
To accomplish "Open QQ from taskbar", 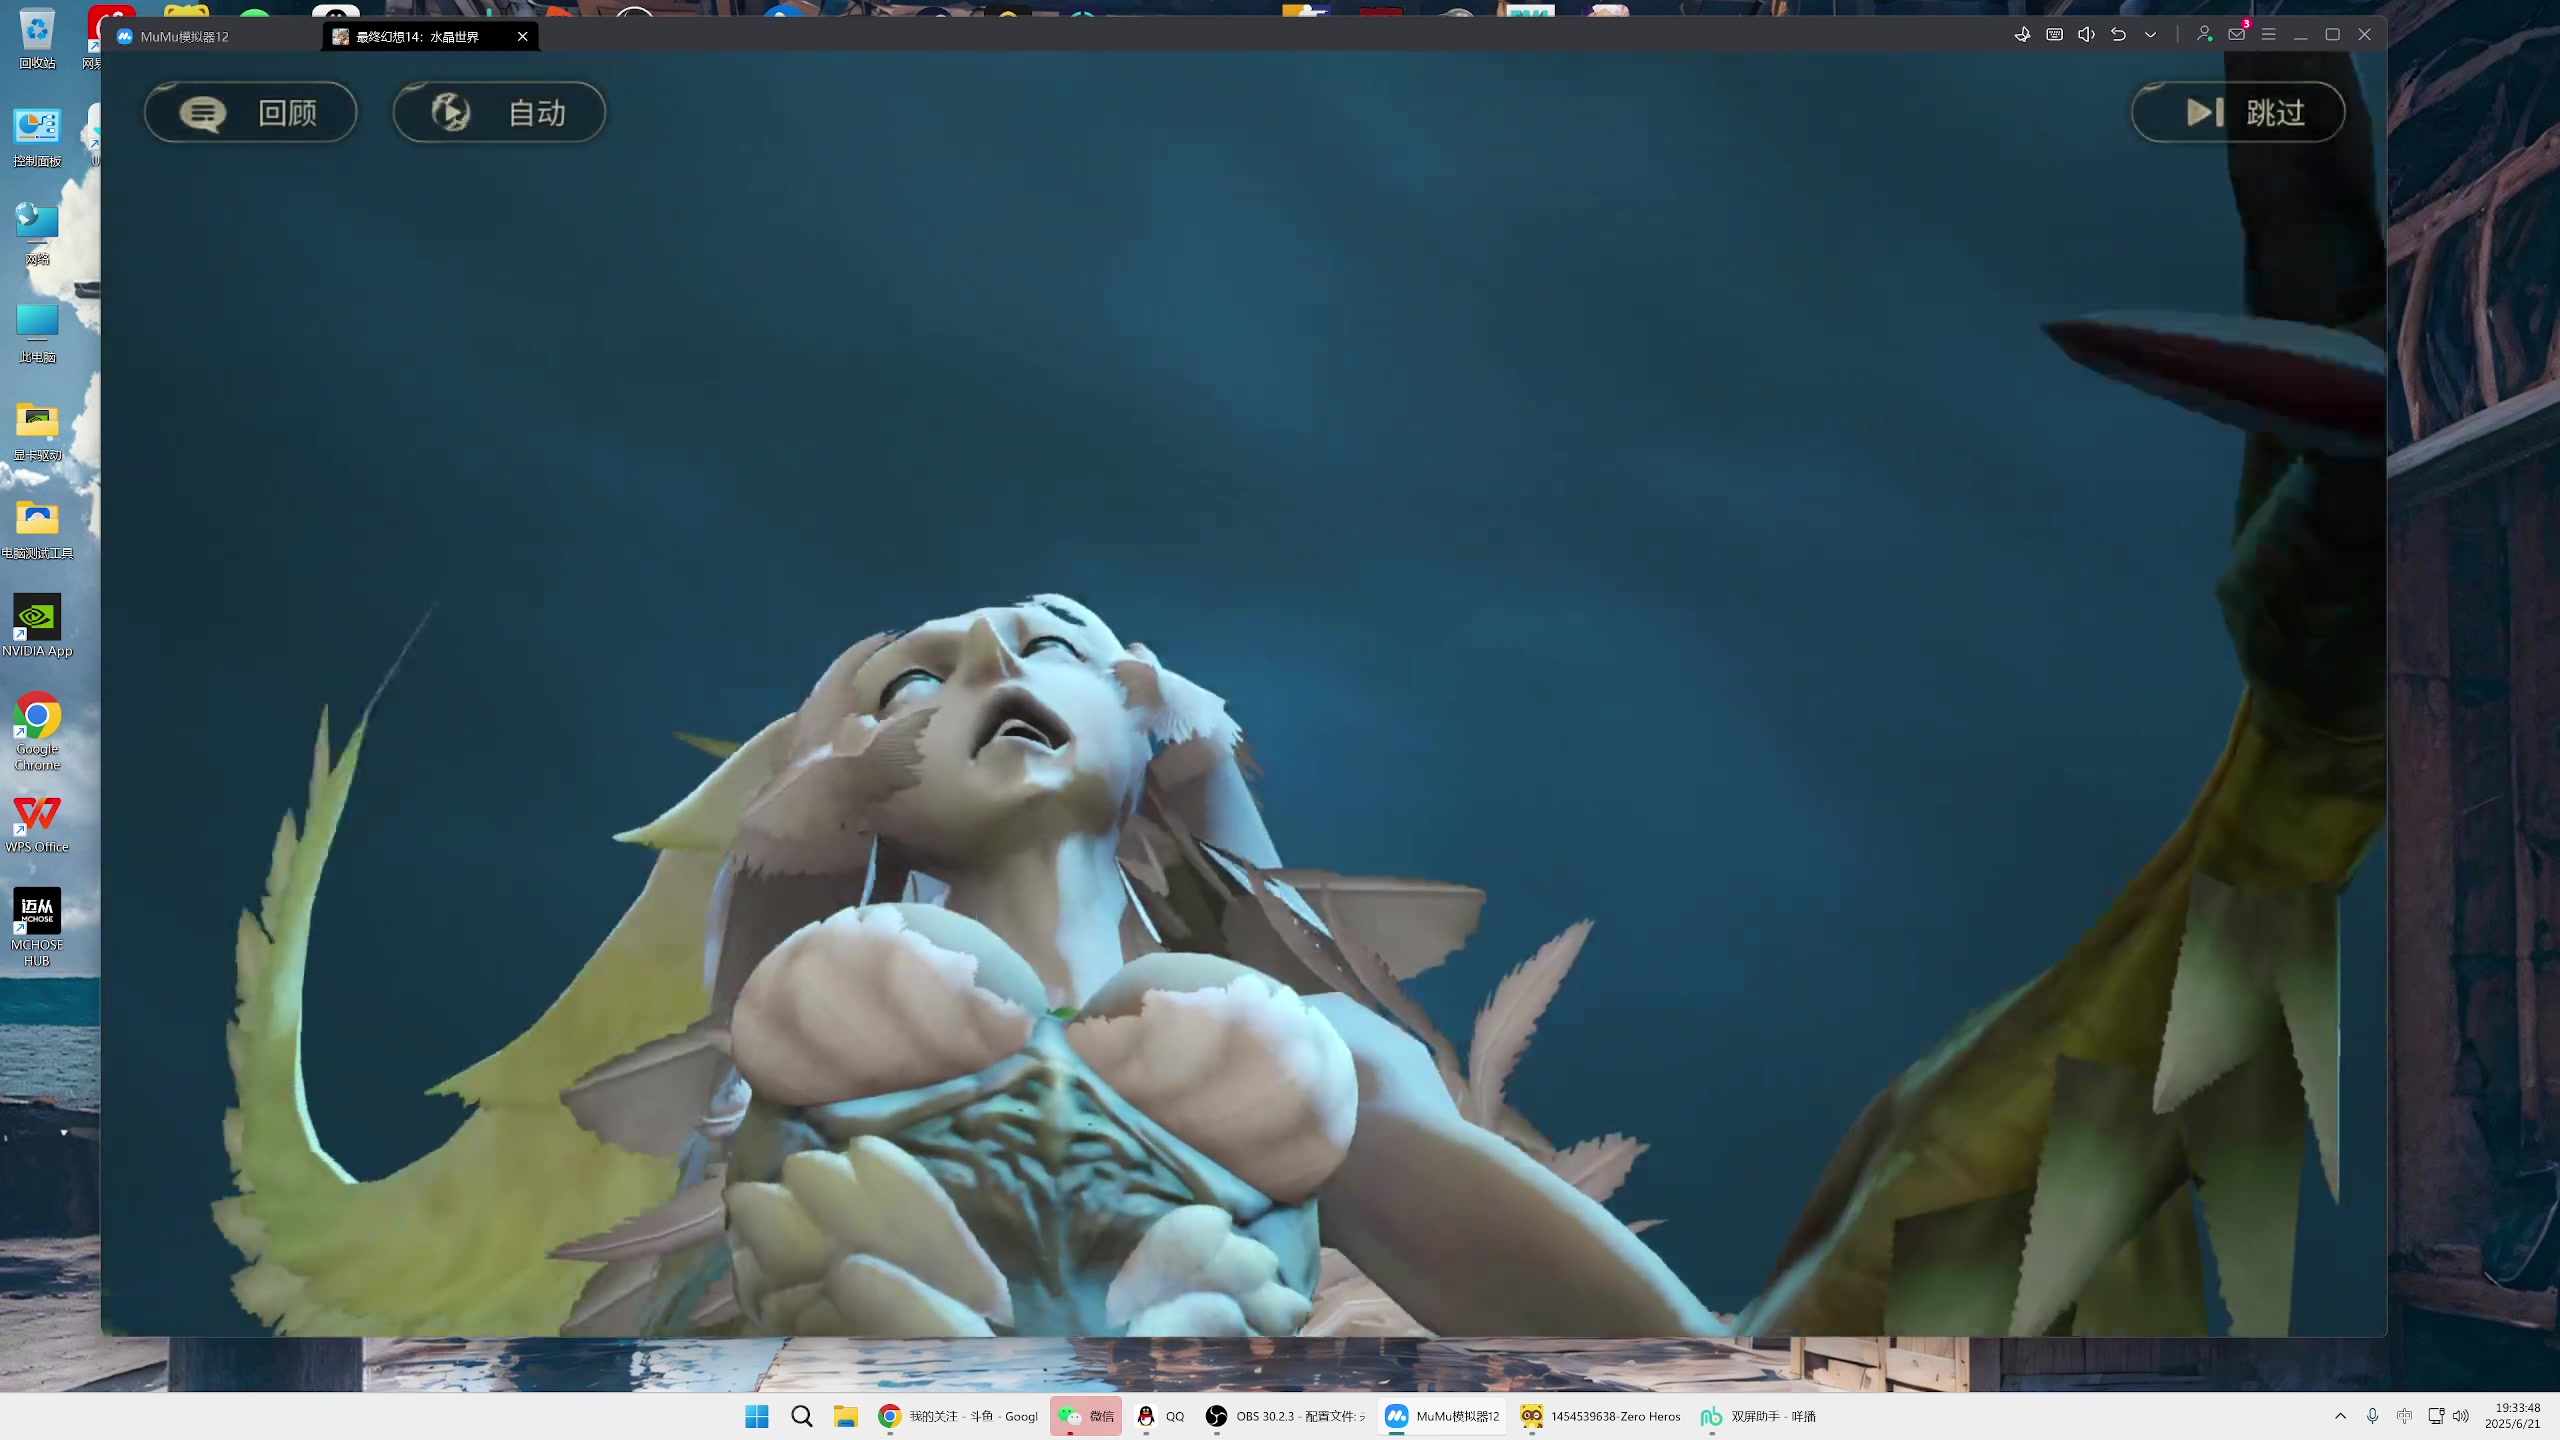I will coord(1160,1416).
